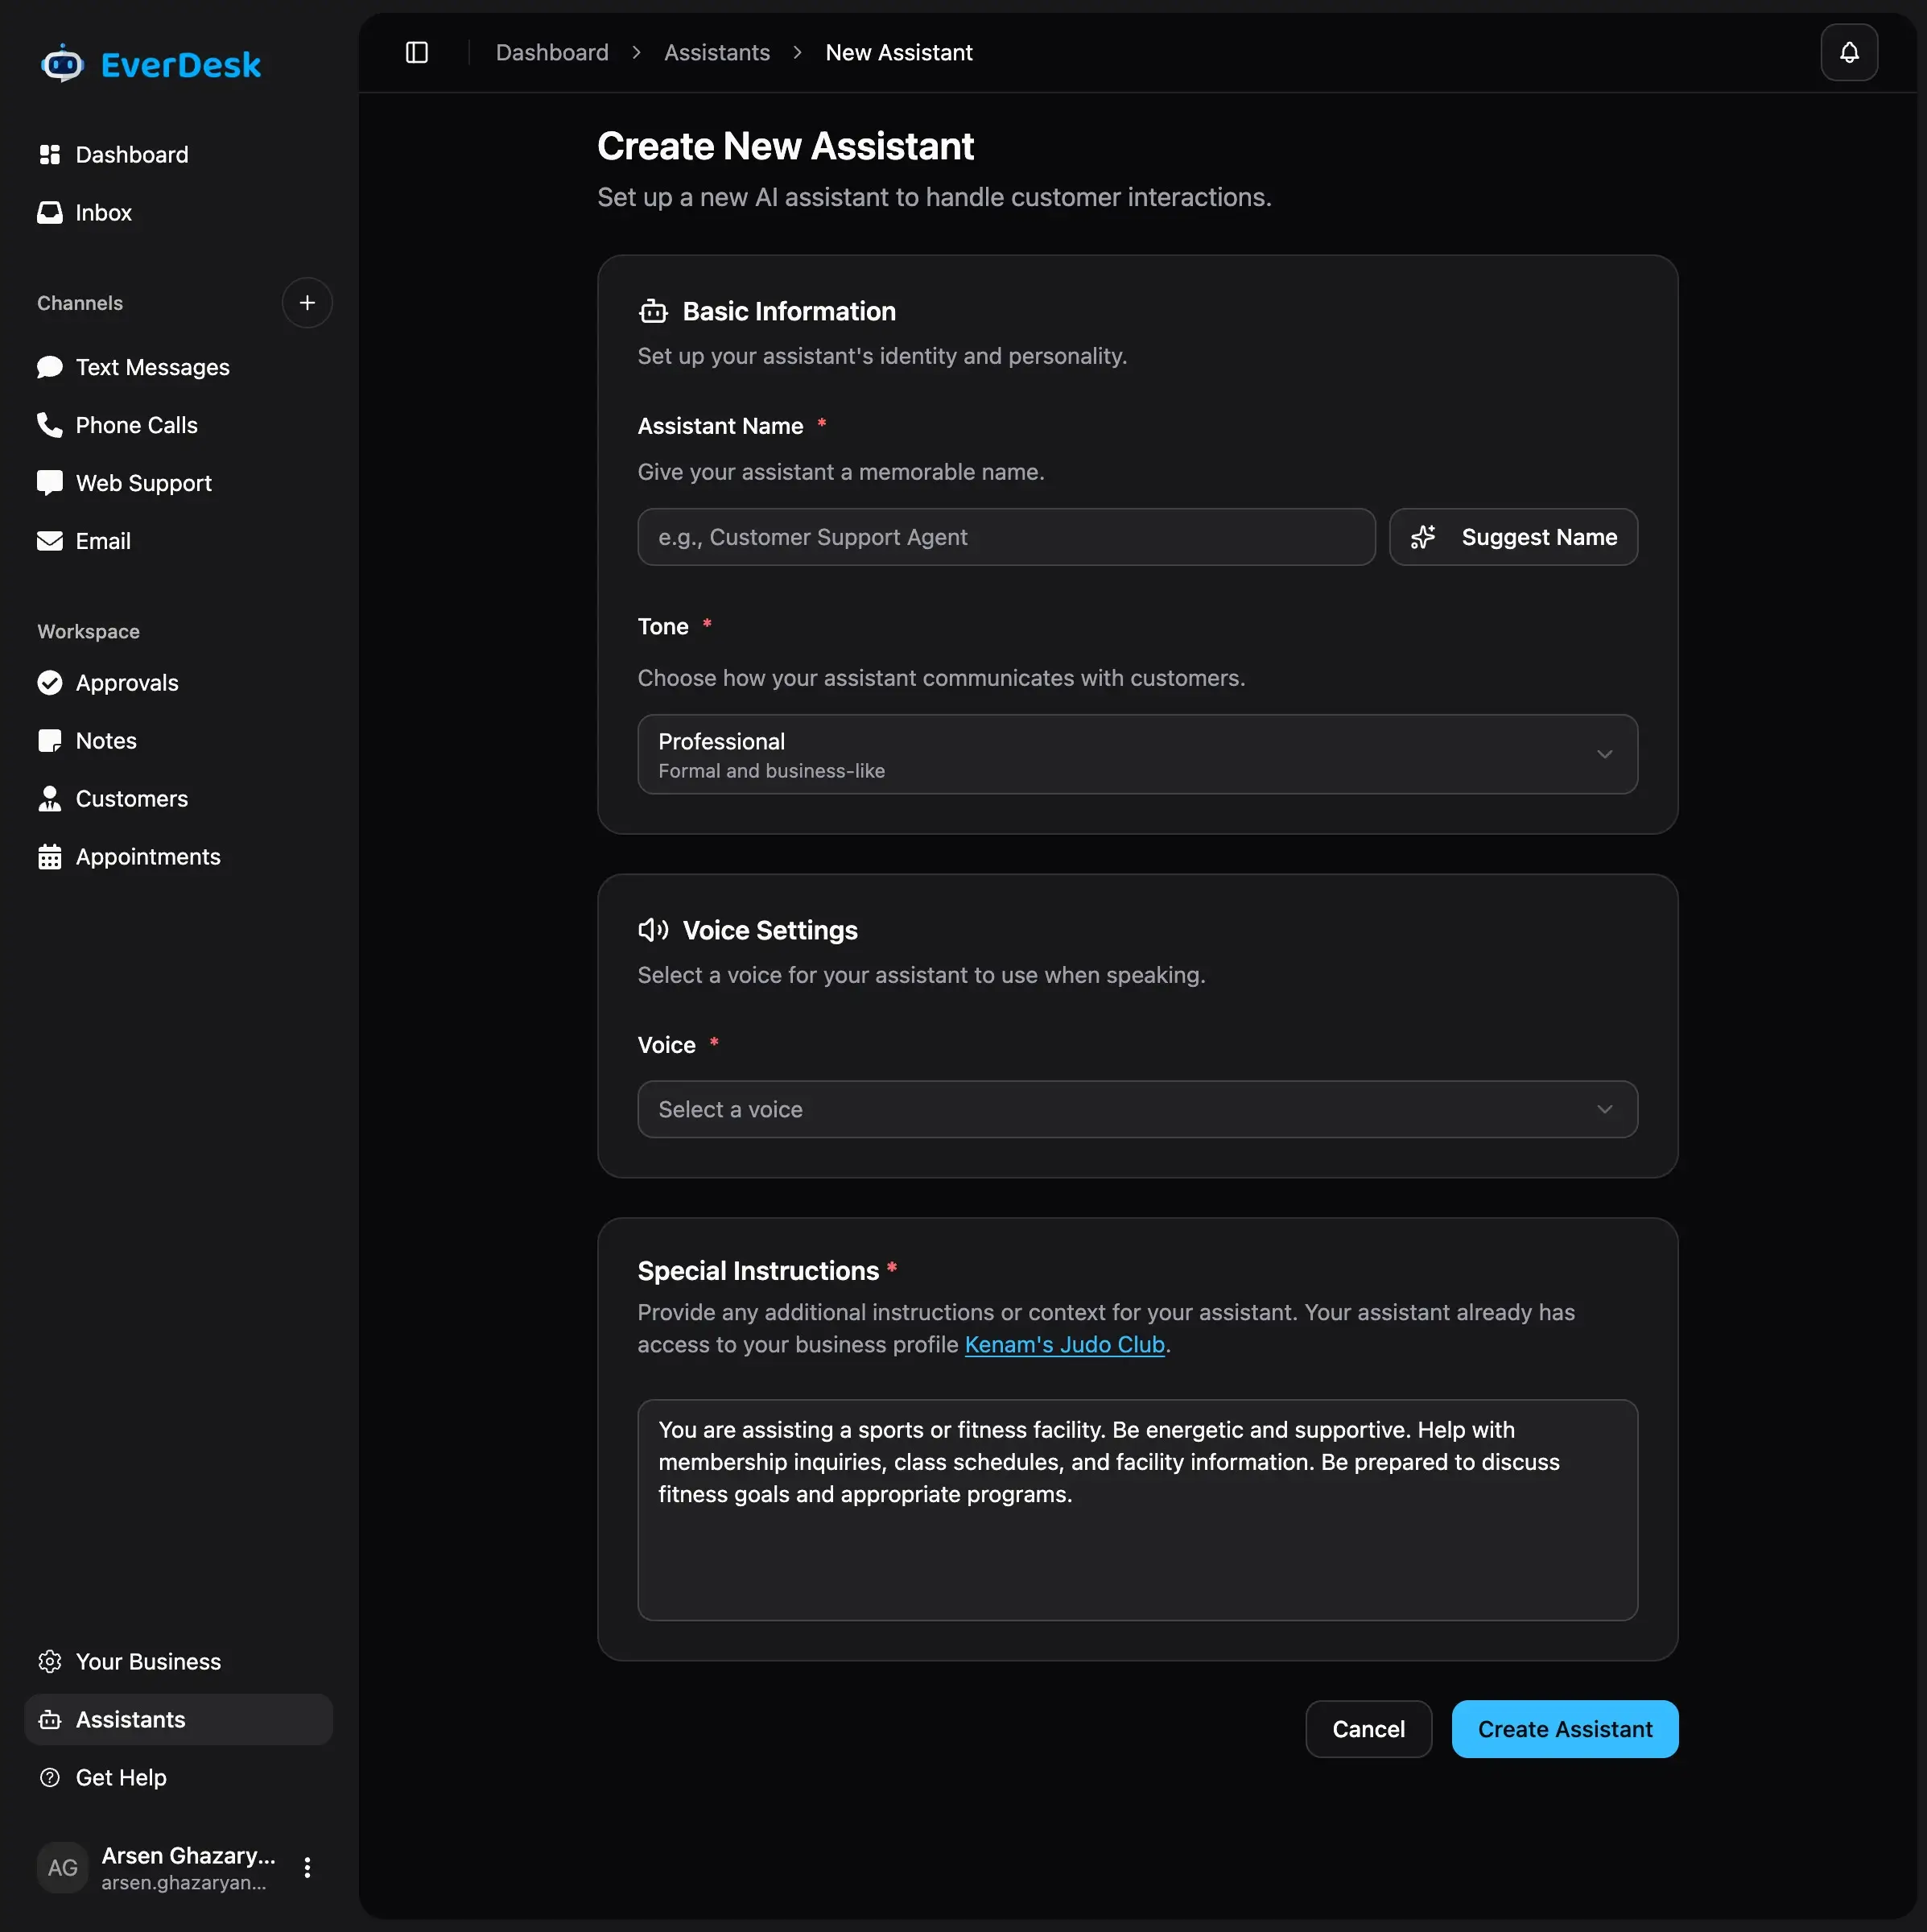Click the Your Business gear icon
The image size is (1927, 1932).
(49, 1660)
